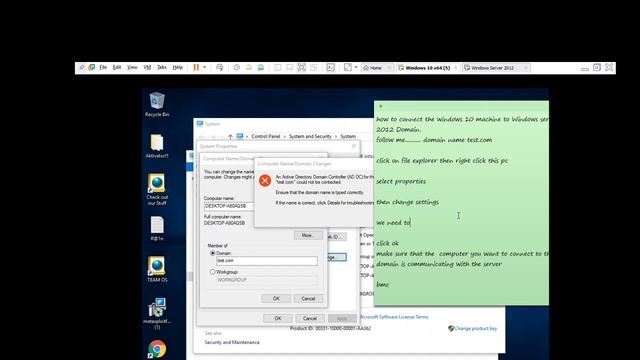
Task: Enter full screen mode via toolbar icon
Action: tap(301, 67)
